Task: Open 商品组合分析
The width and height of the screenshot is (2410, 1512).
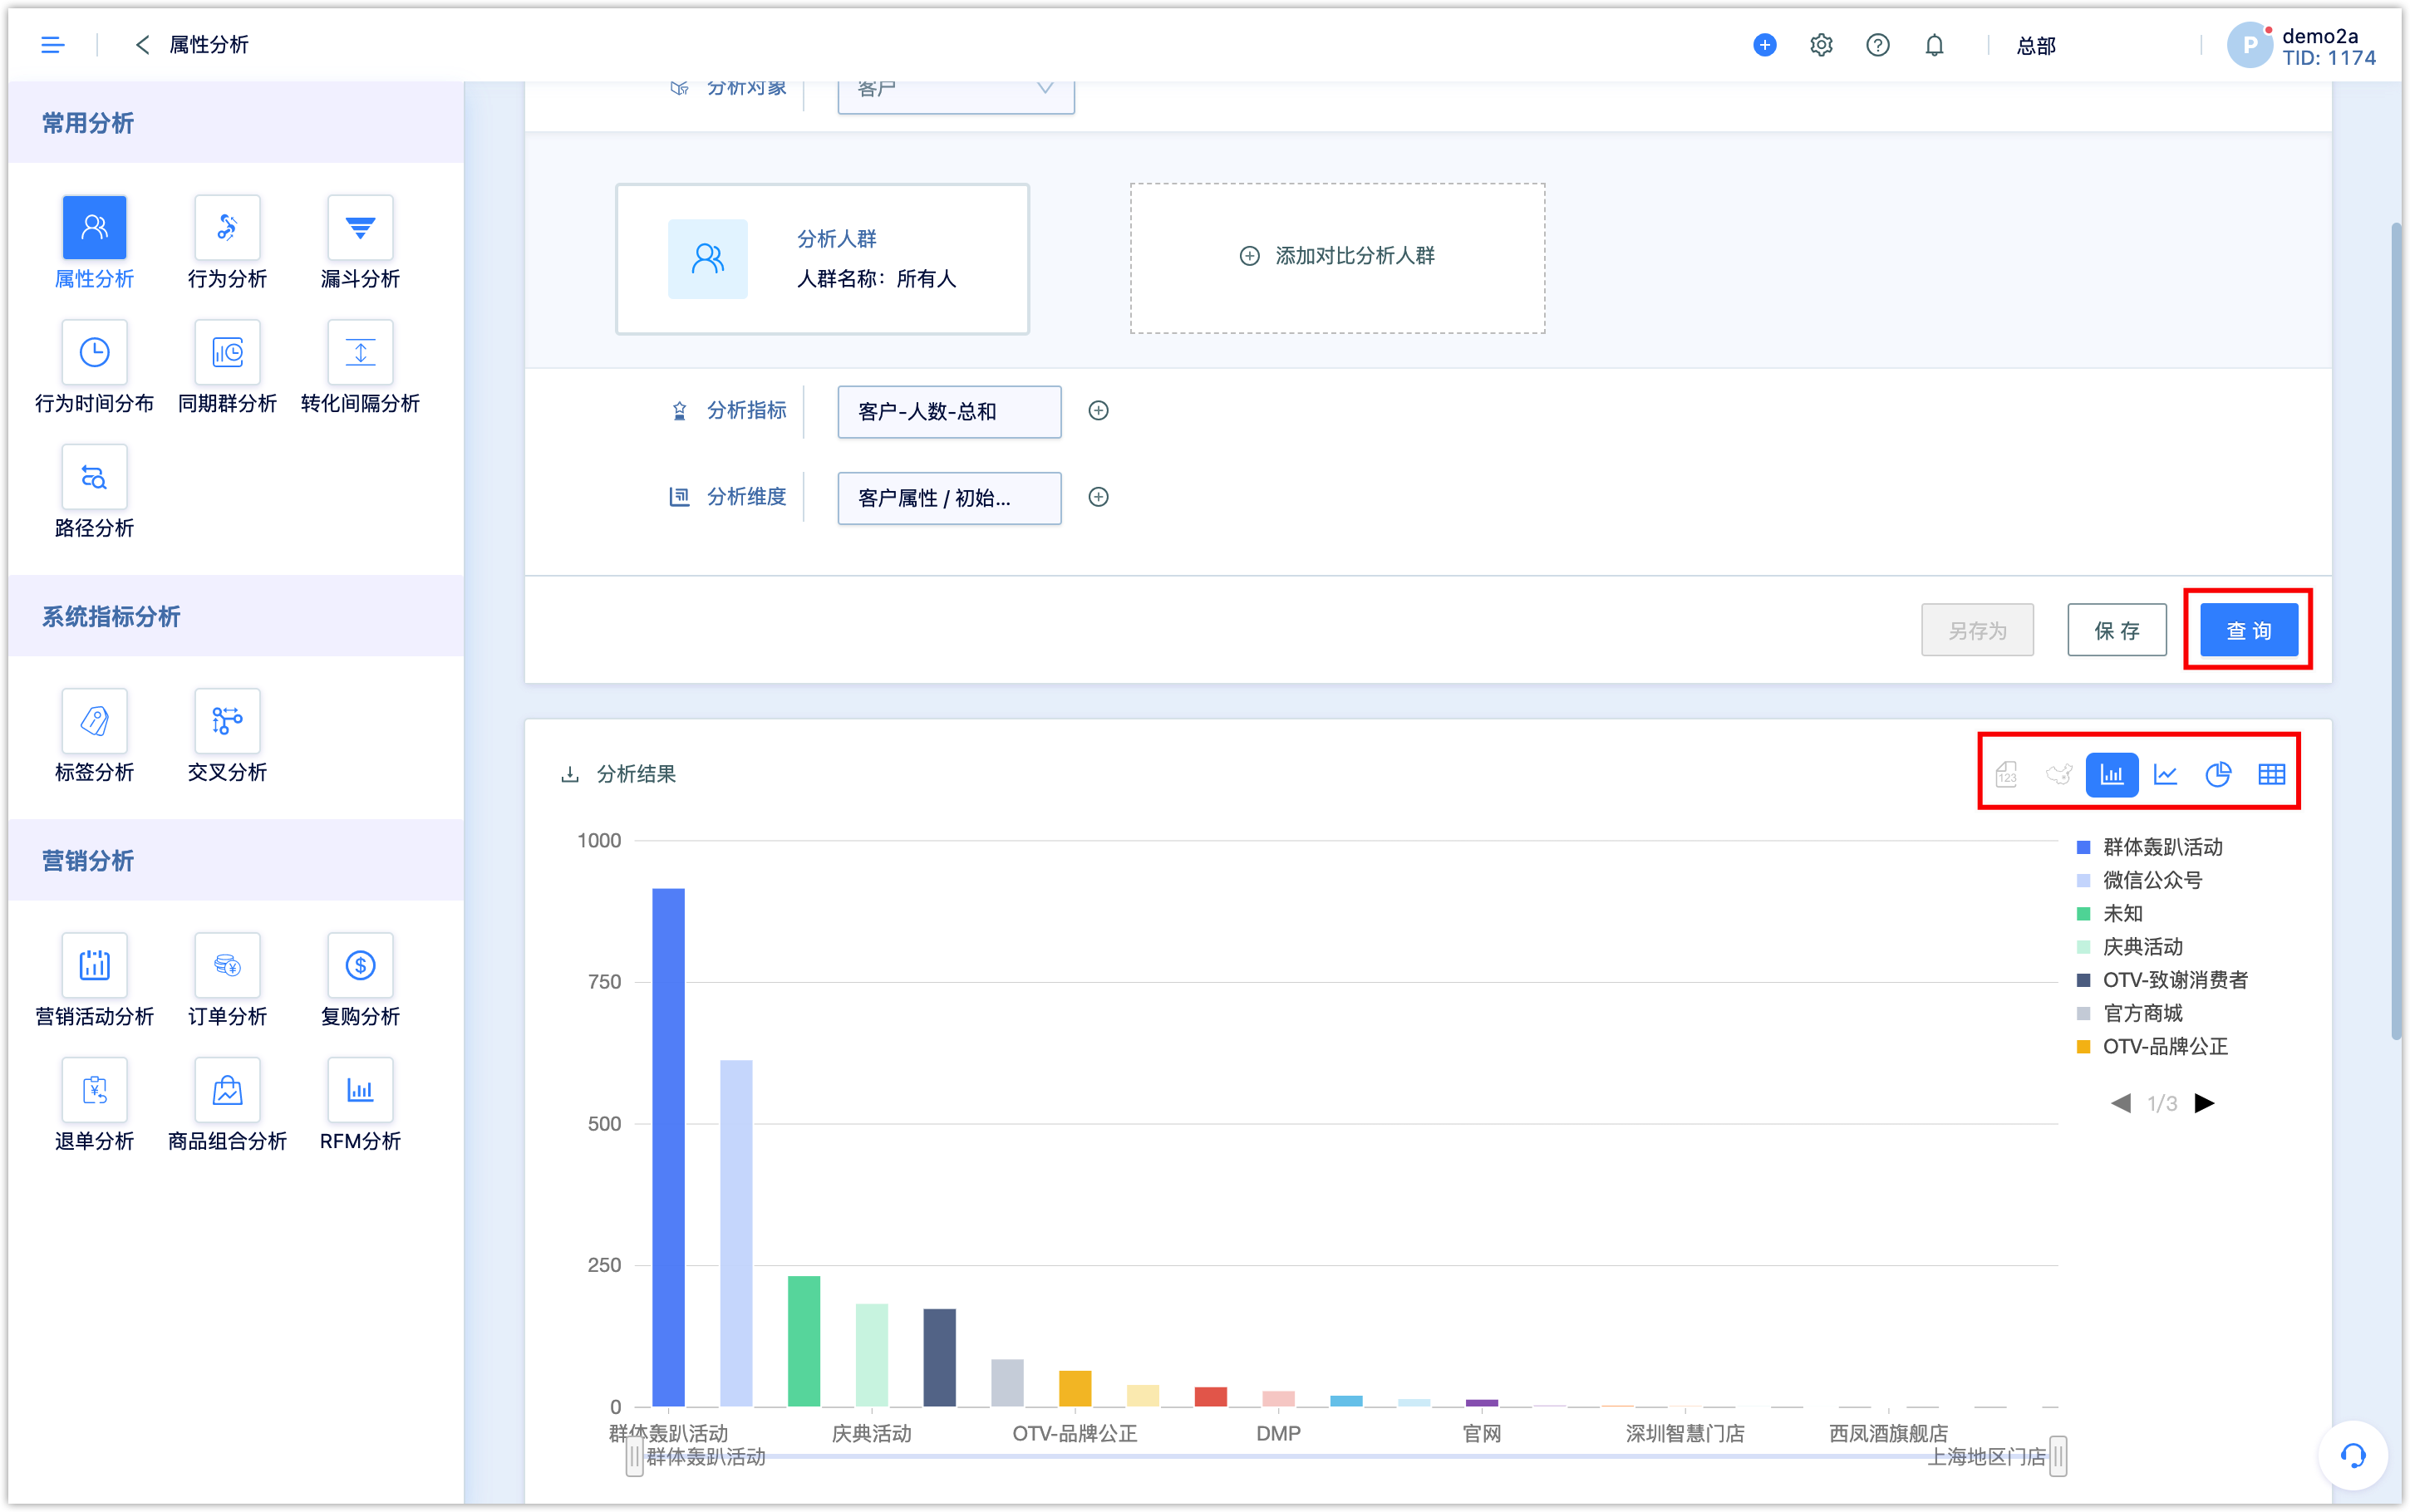Action: click(x=227, y=1105)
